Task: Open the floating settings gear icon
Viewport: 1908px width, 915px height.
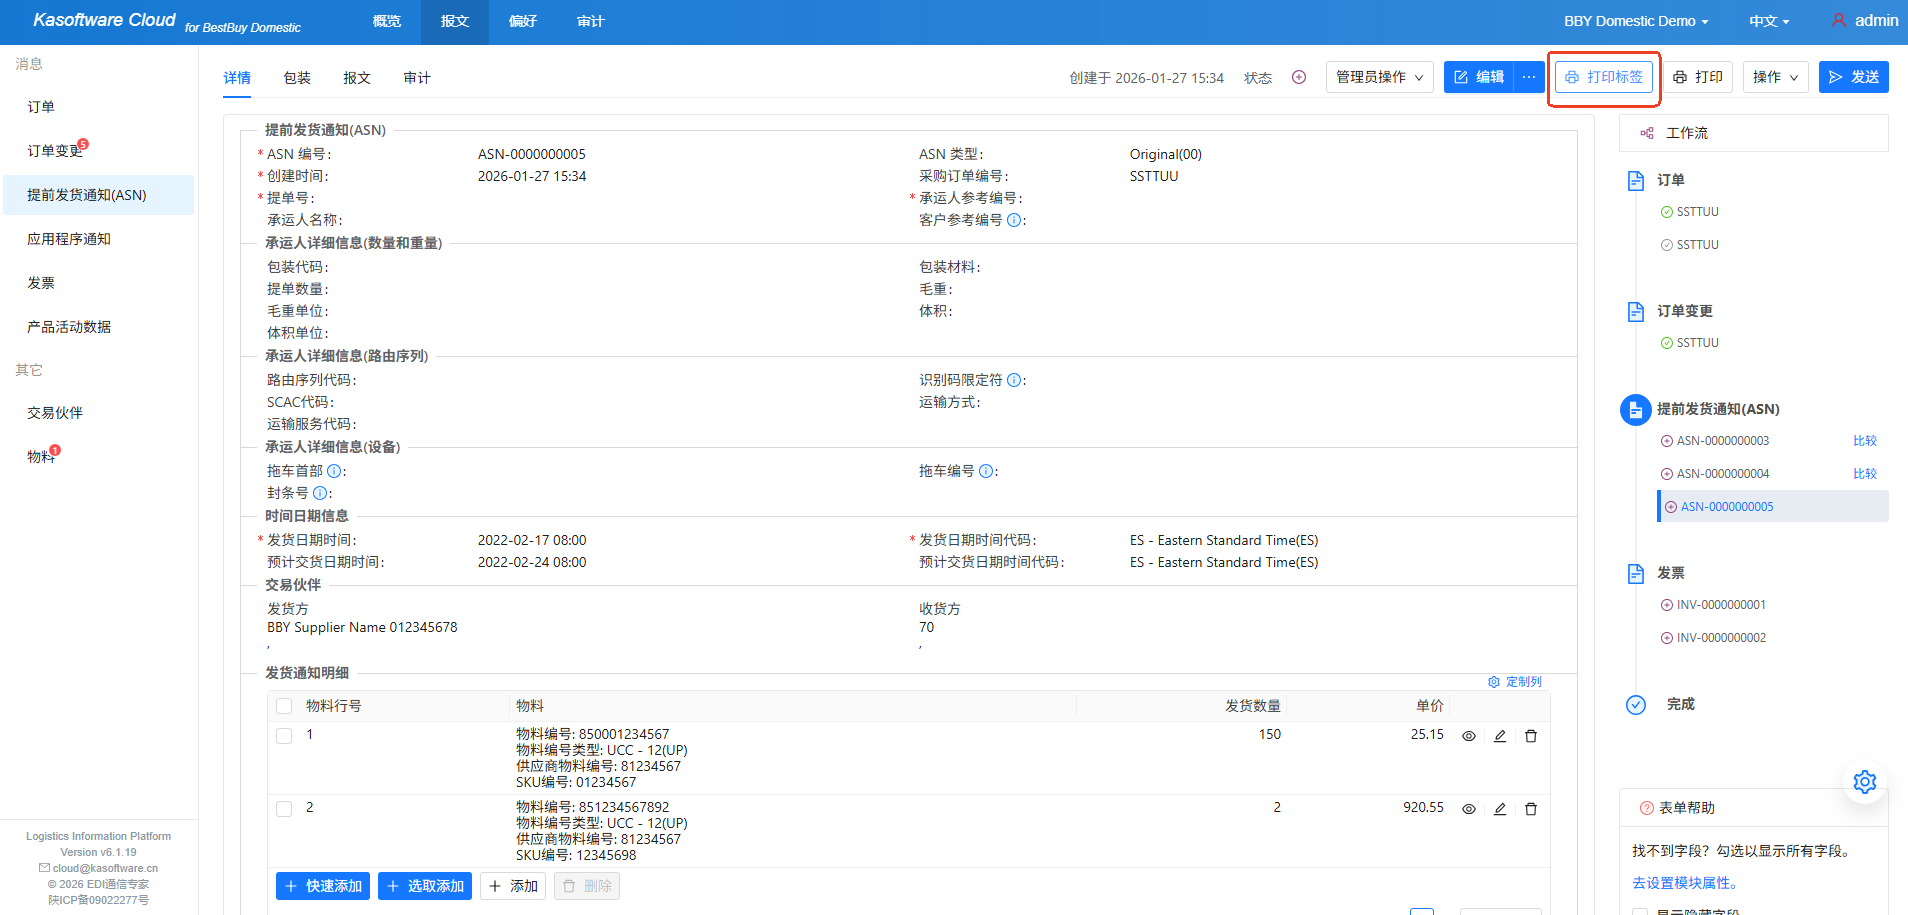Action: point(1864,782)
